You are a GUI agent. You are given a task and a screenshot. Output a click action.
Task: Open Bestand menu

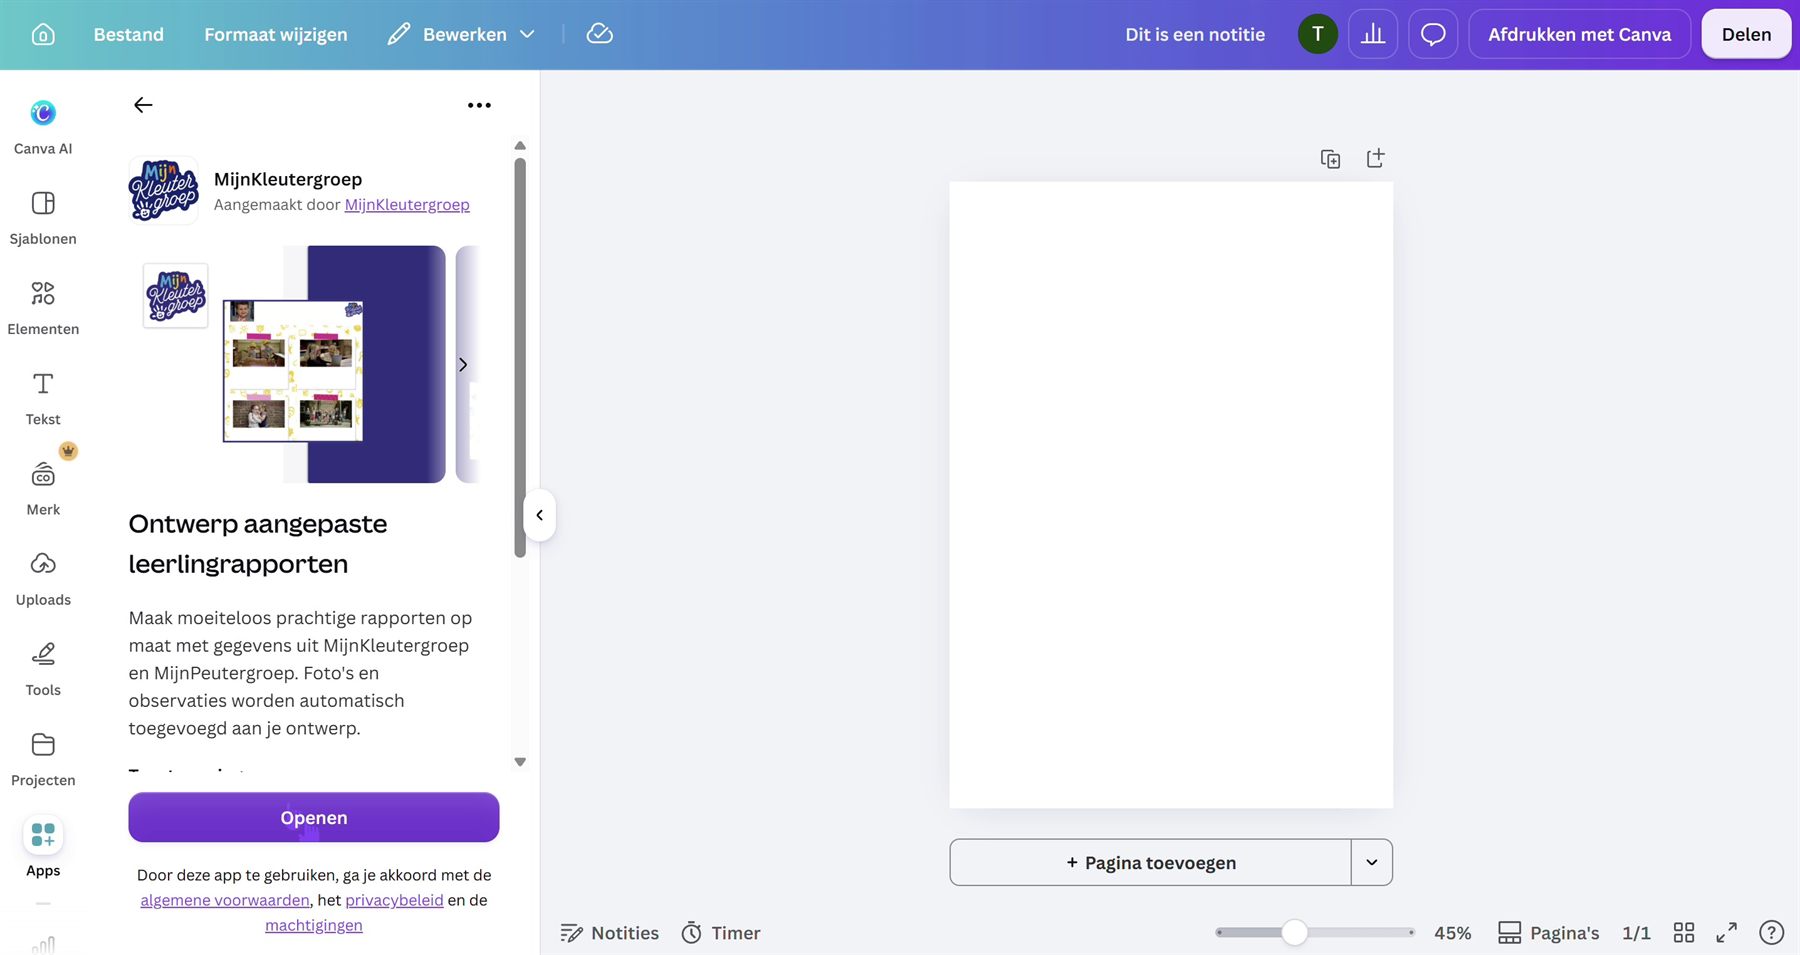(129, 34)
